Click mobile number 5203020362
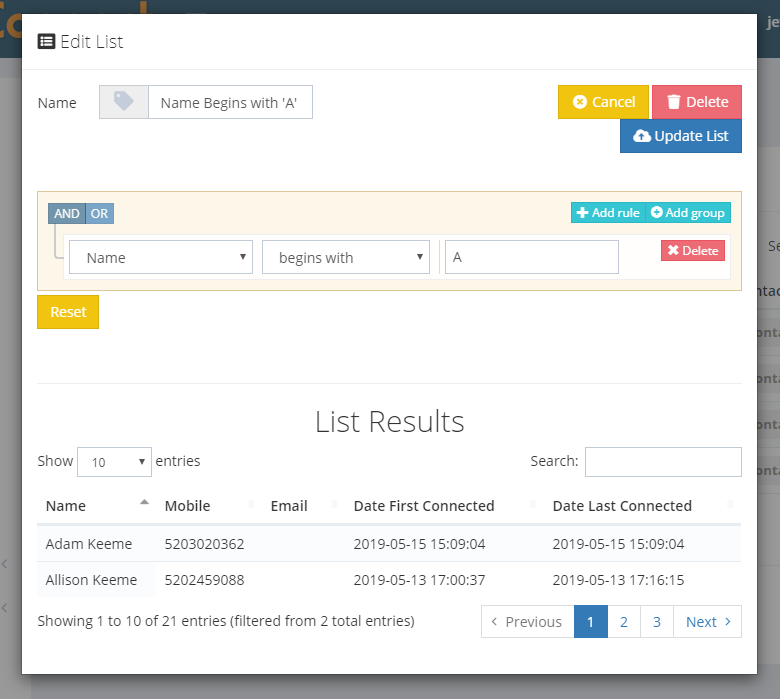The height and width of the screenshot is (699, 780). tap(204, 544)
